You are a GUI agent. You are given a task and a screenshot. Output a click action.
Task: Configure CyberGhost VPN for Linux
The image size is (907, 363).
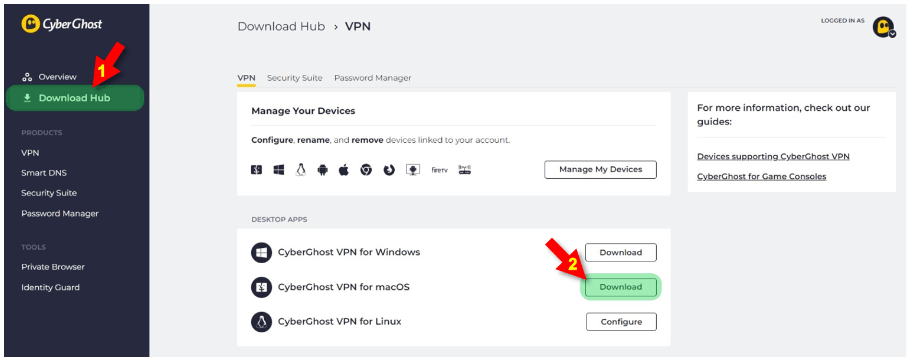click(x=621, y=322)
